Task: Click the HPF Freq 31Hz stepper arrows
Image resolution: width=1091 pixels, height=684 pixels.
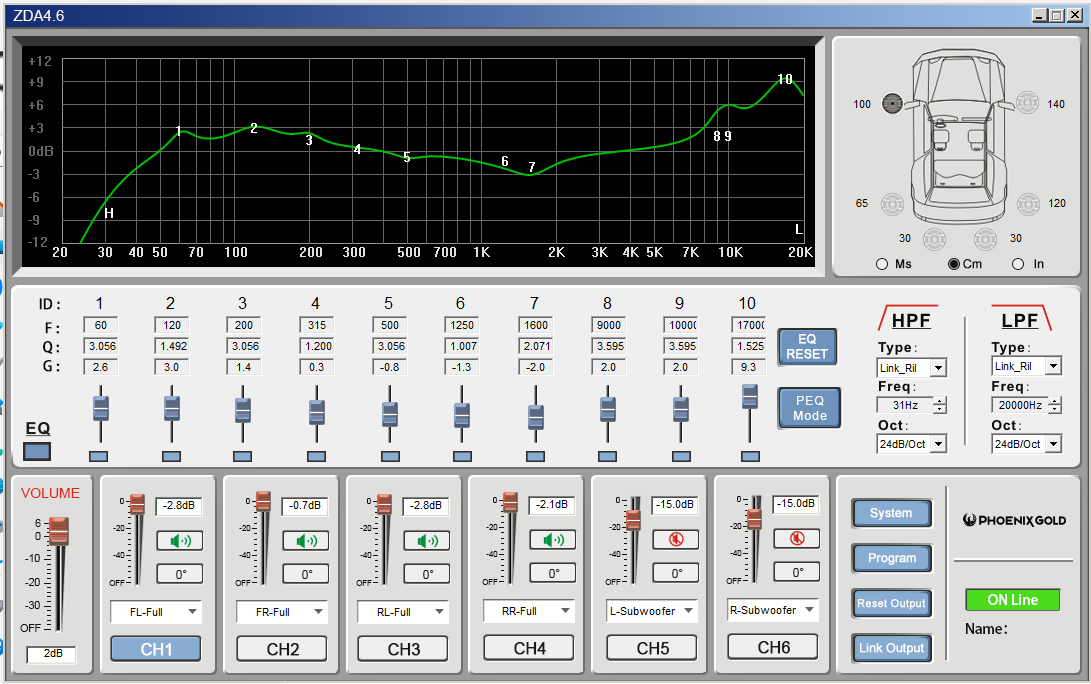Action: [x=940, y=405]
